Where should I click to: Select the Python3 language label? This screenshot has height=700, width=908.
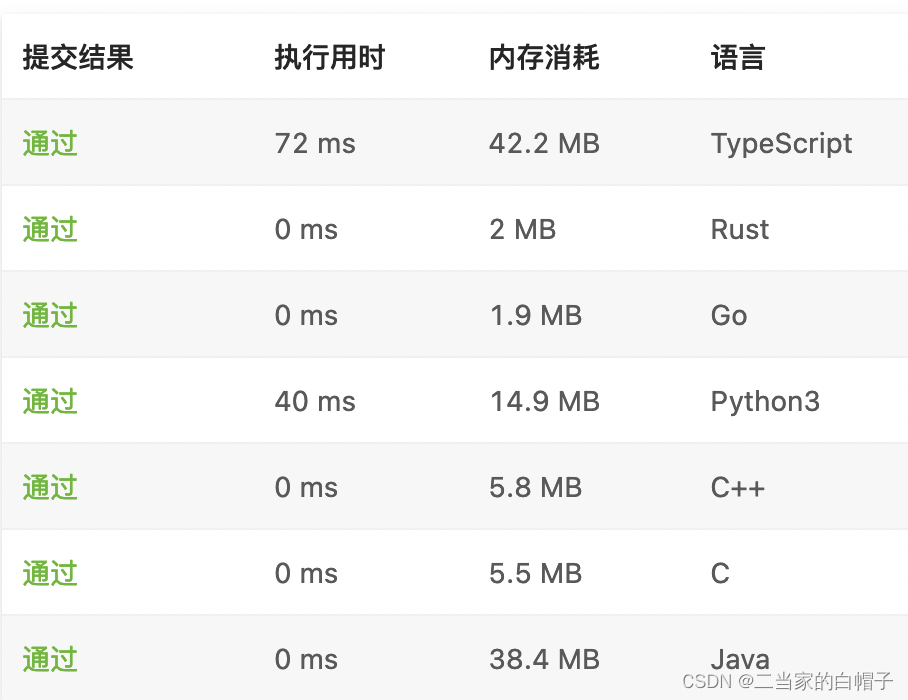766,401
